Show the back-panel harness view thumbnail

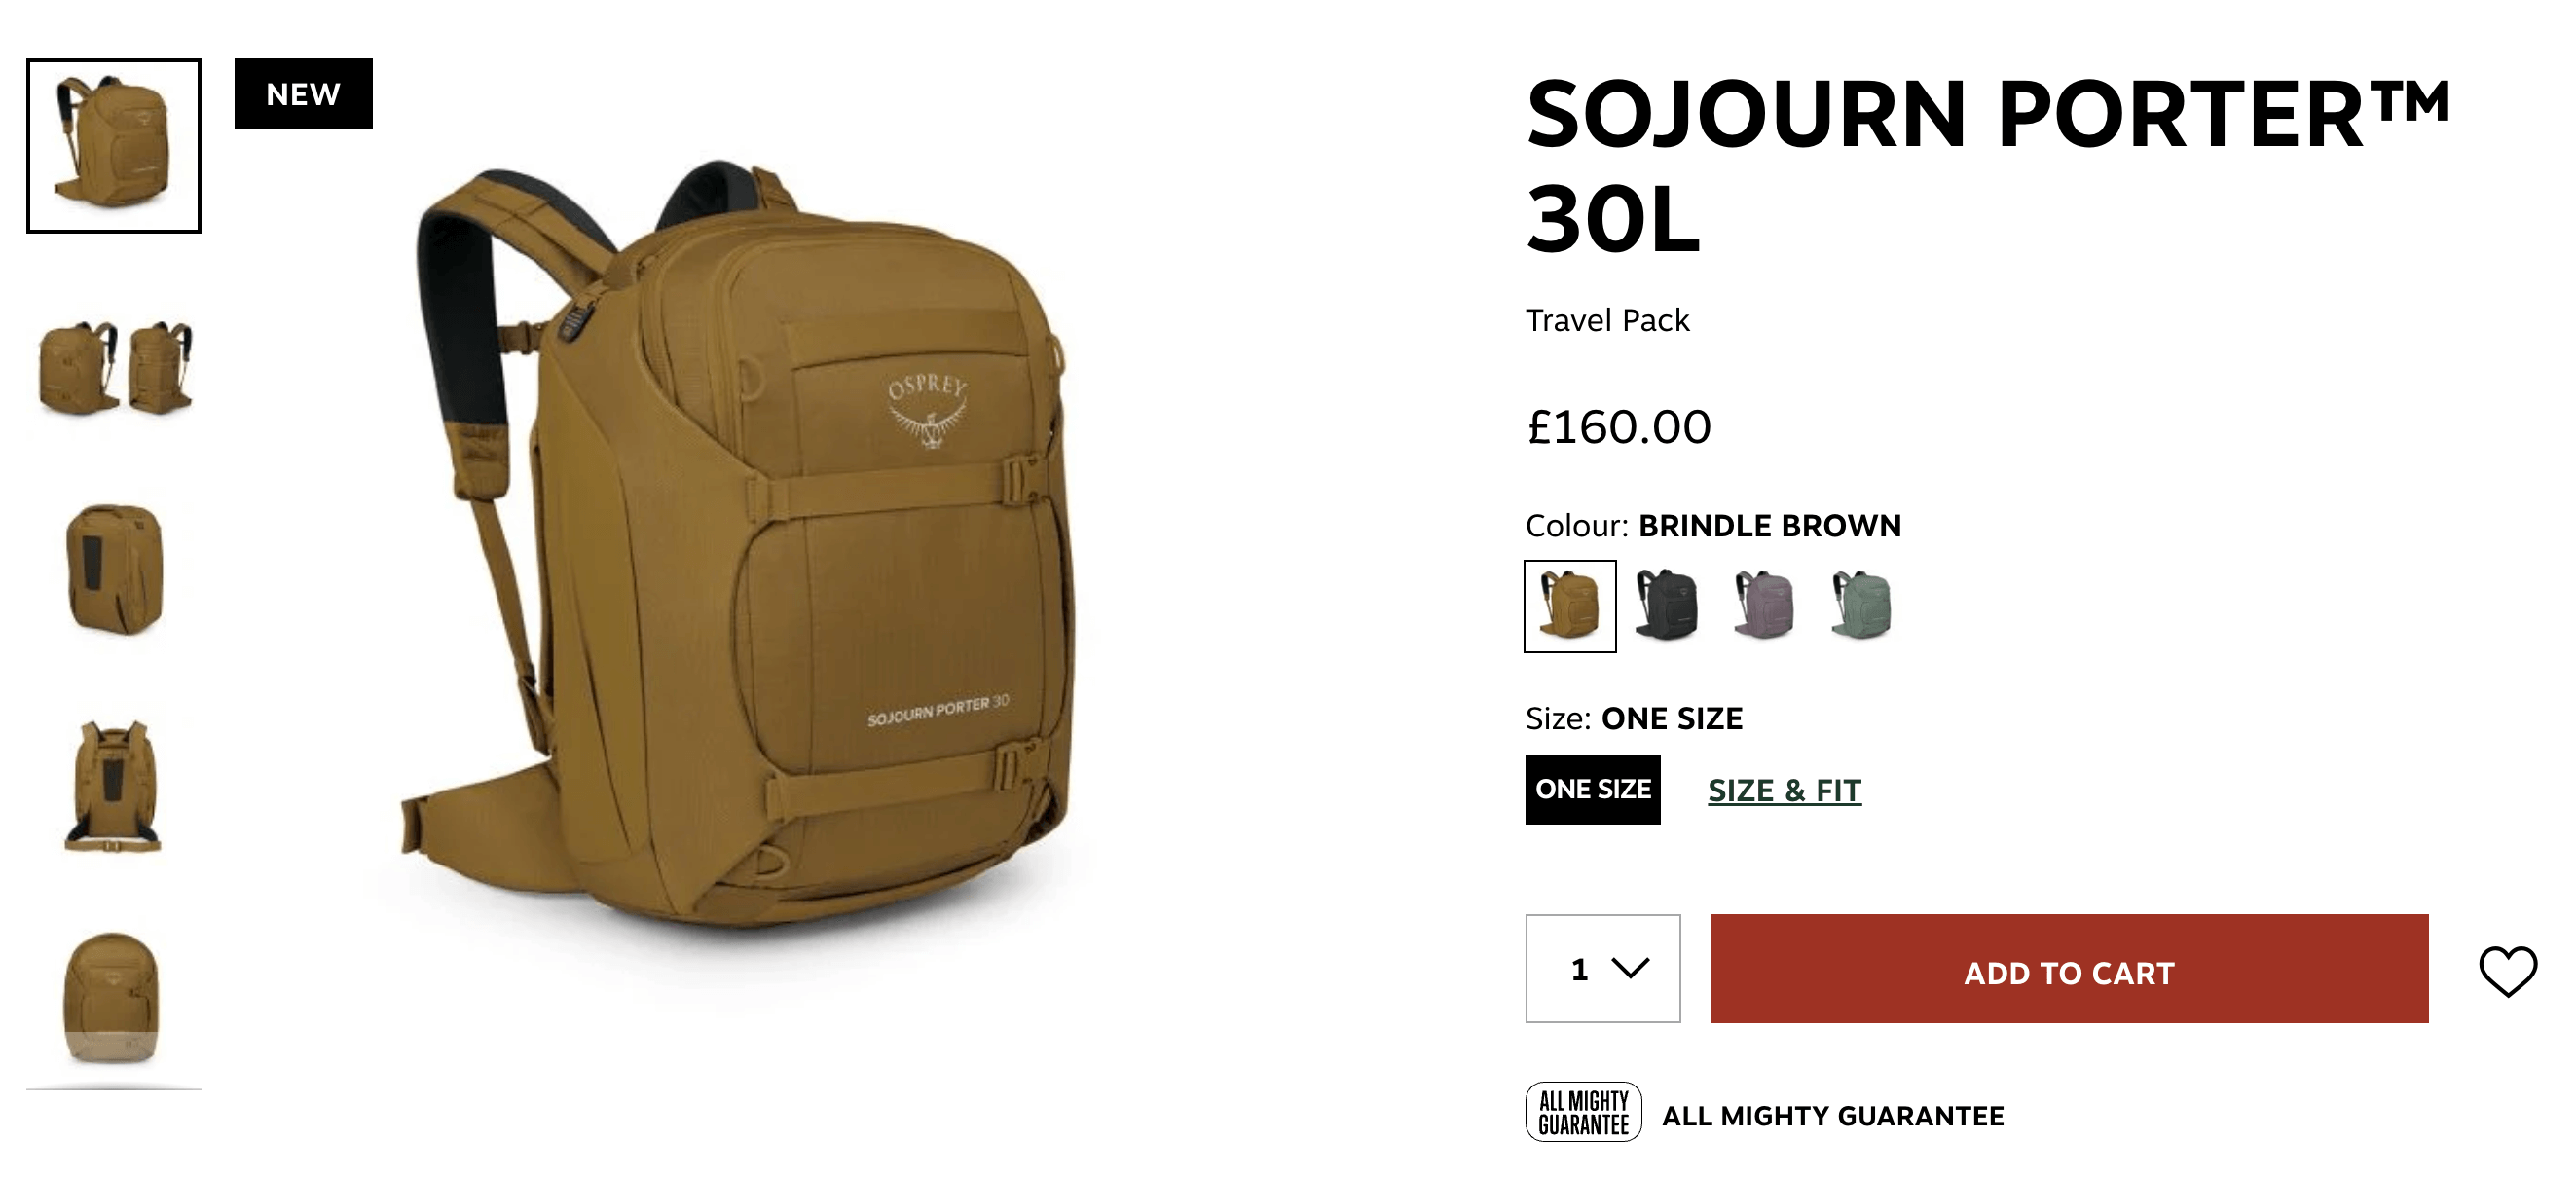113,786
